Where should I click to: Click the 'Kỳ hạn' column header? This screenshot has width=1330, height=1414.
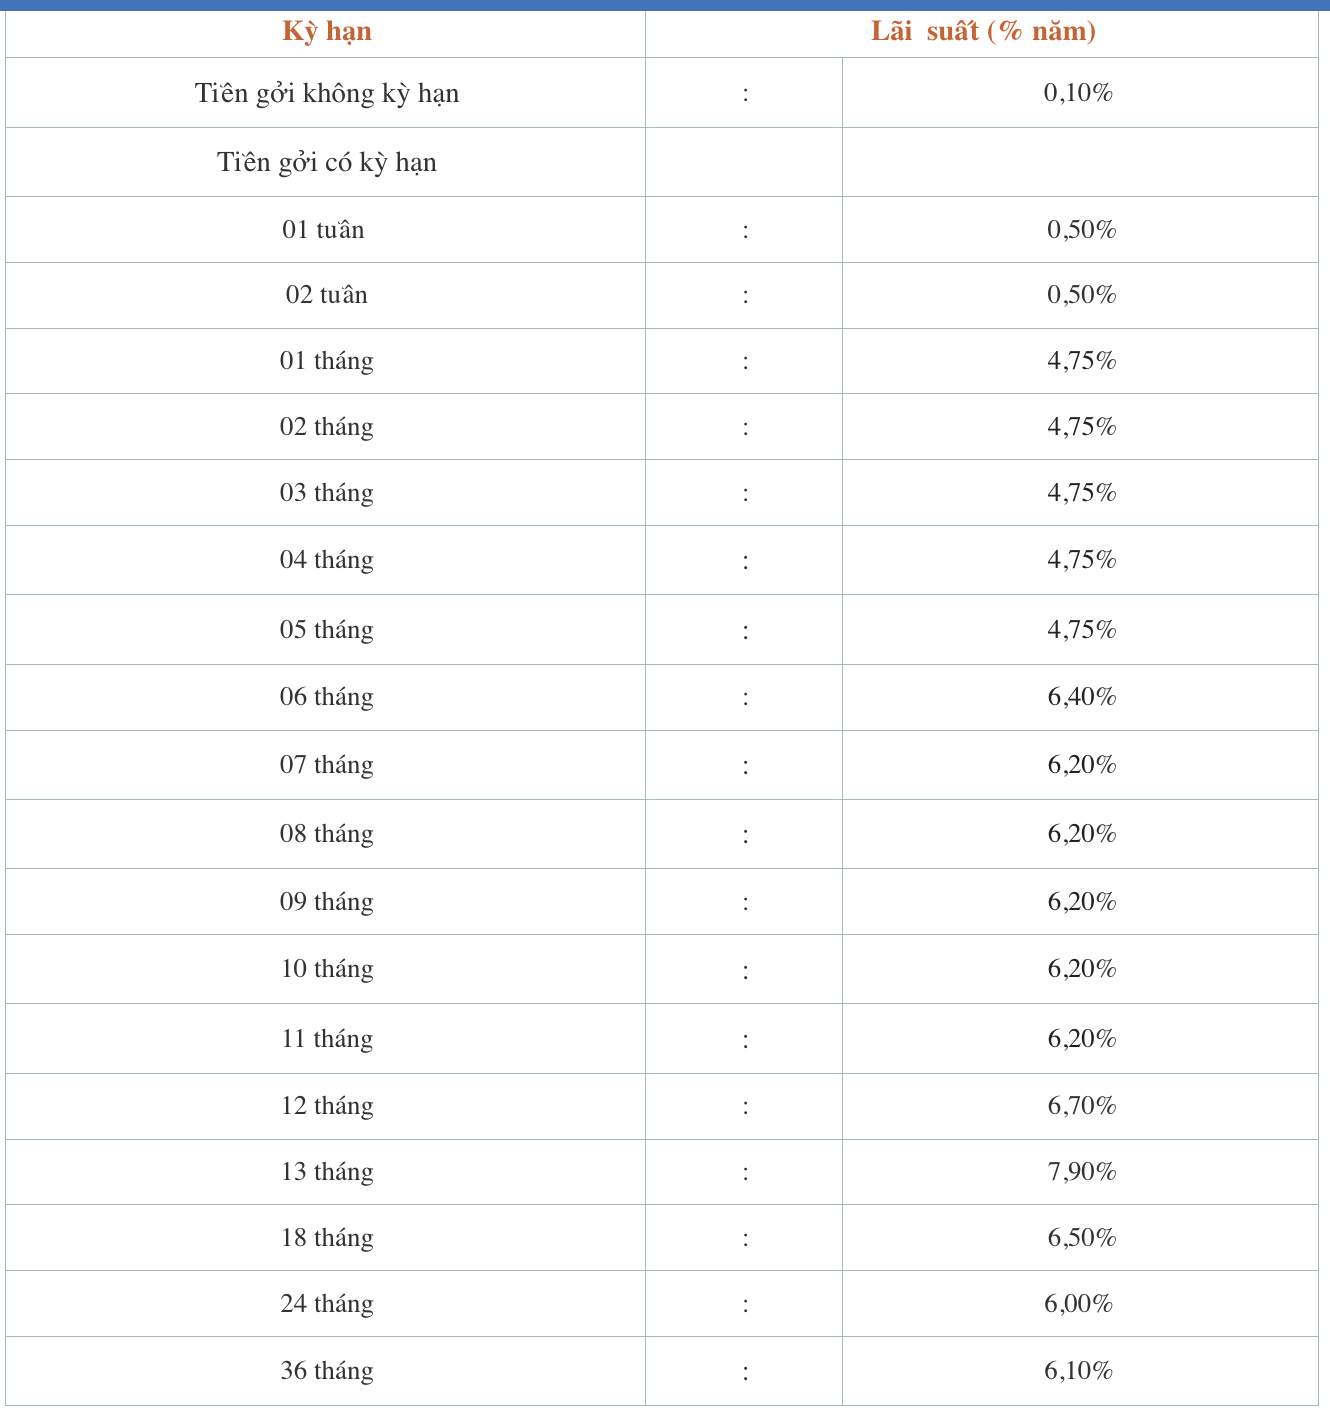327,32
